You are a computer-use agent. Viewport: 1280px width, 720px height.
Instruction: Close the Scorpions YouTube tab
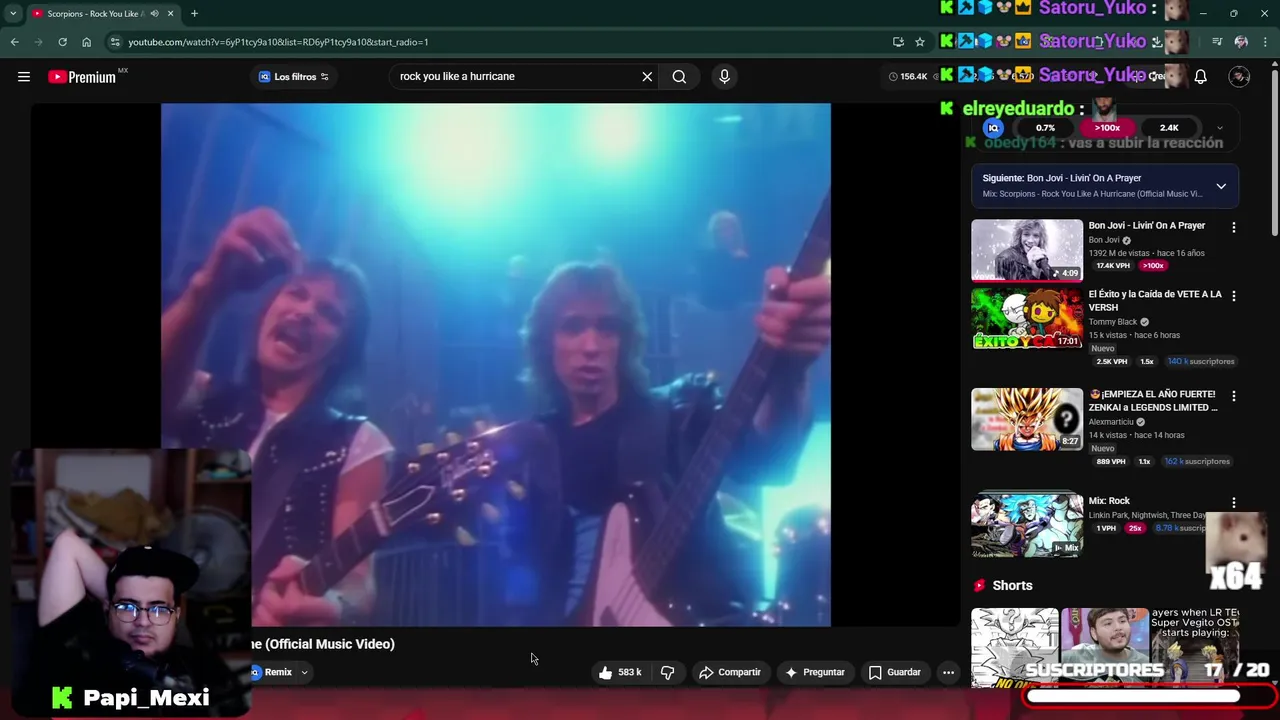coord(170,14)
